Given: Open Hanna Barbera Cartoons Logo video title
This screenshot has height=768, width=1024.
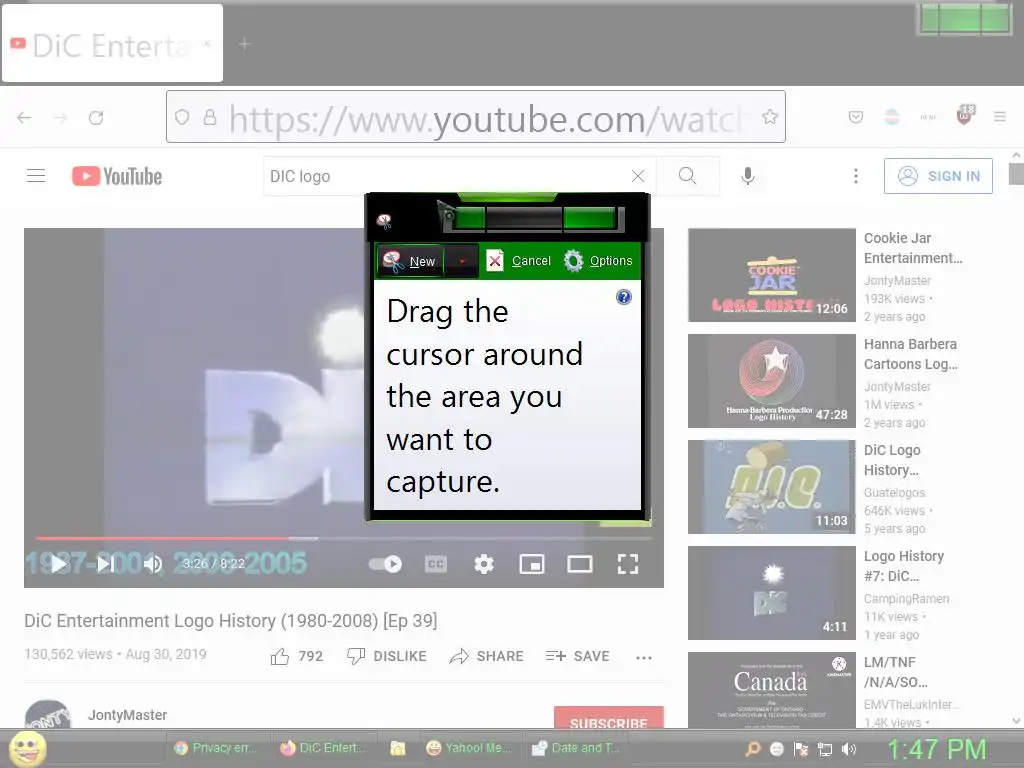Looking at the screenshot, I should tap(910, 354).
